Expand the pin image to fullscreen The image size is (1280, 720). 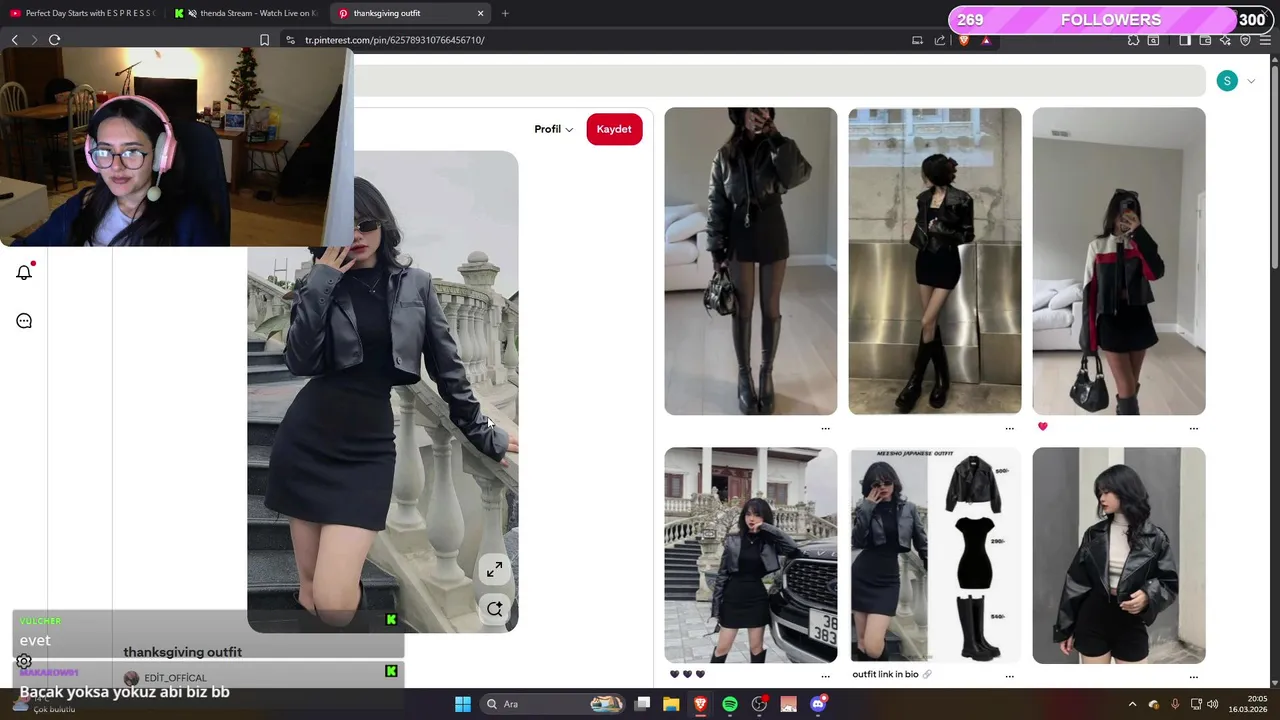coord(494,570)
